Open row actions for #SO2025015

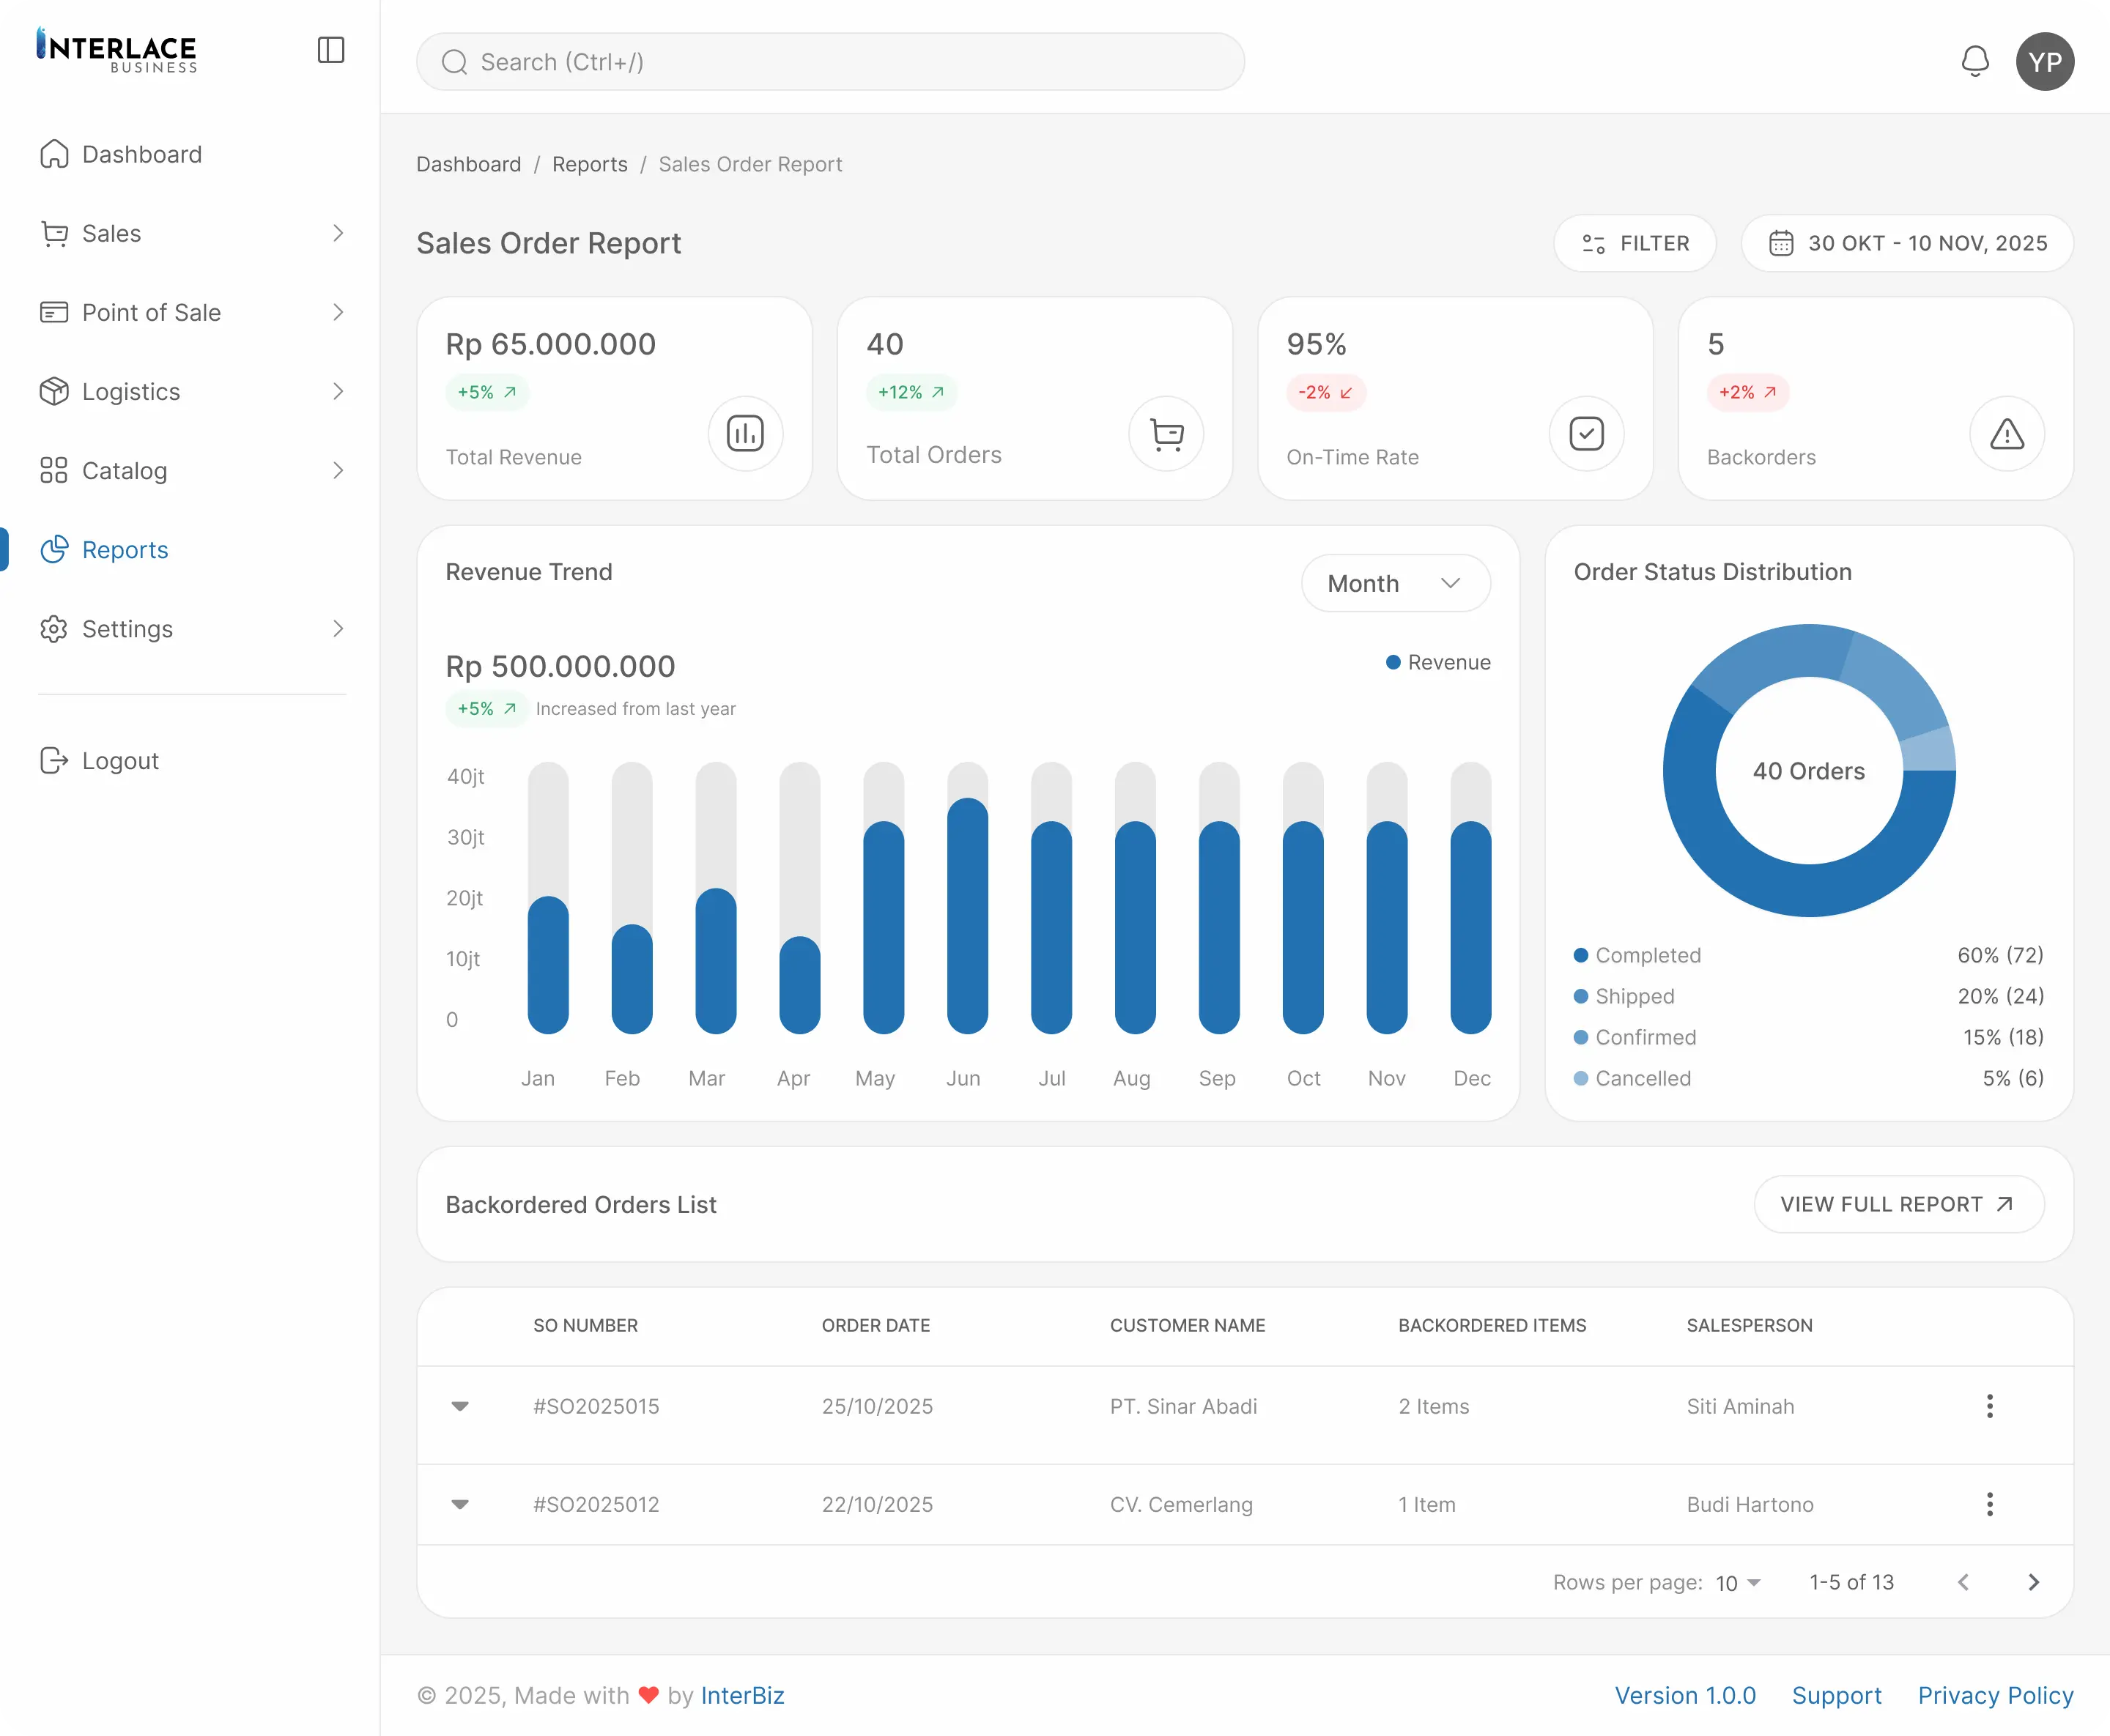(x=1990, y=1406)
